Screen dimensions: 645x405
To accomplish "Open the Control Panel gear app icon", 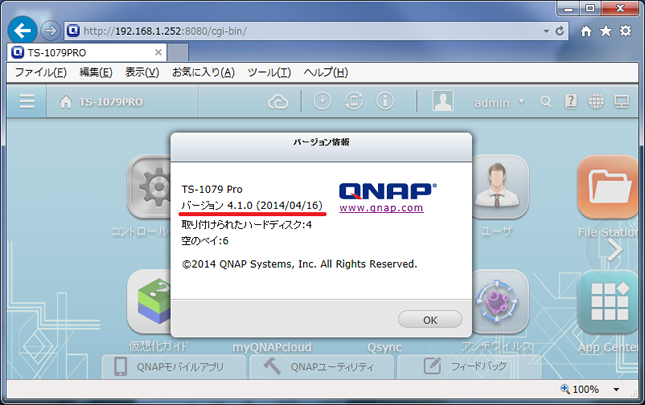I will coord(149,187).
